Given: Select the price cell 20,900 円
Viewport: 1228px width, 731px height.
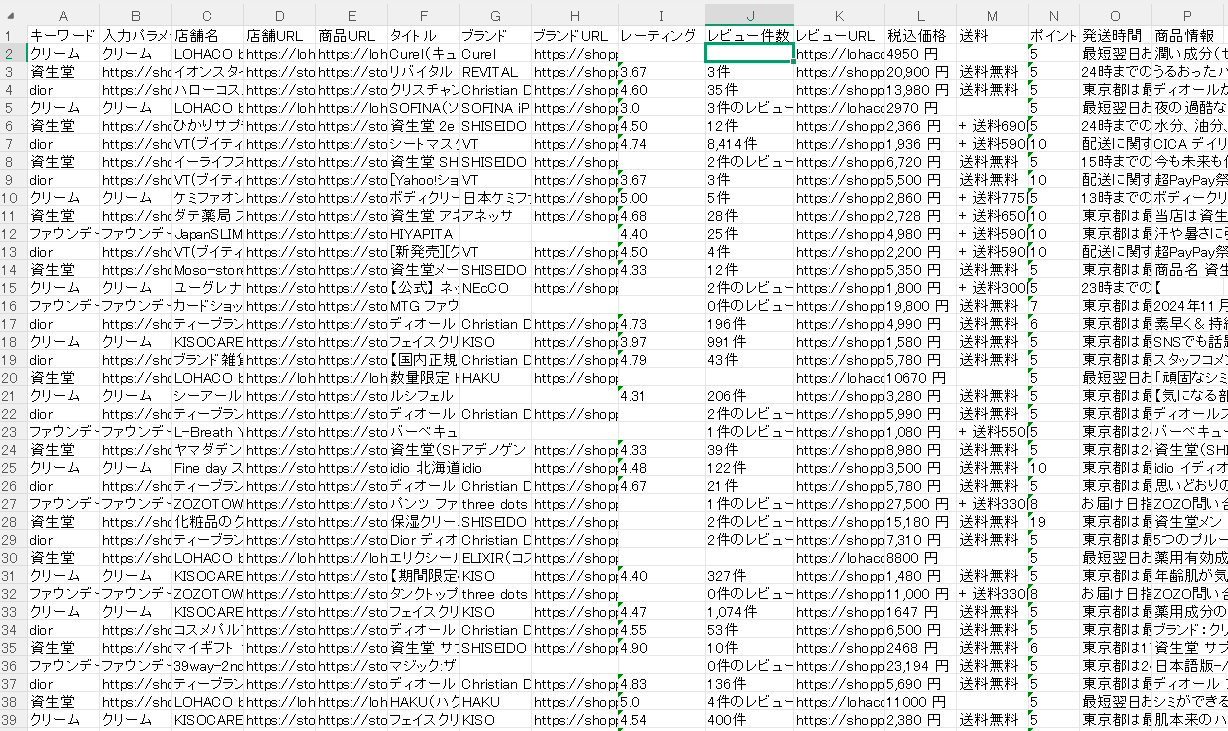Looking at the screenshot, I should tap(920, 72).
